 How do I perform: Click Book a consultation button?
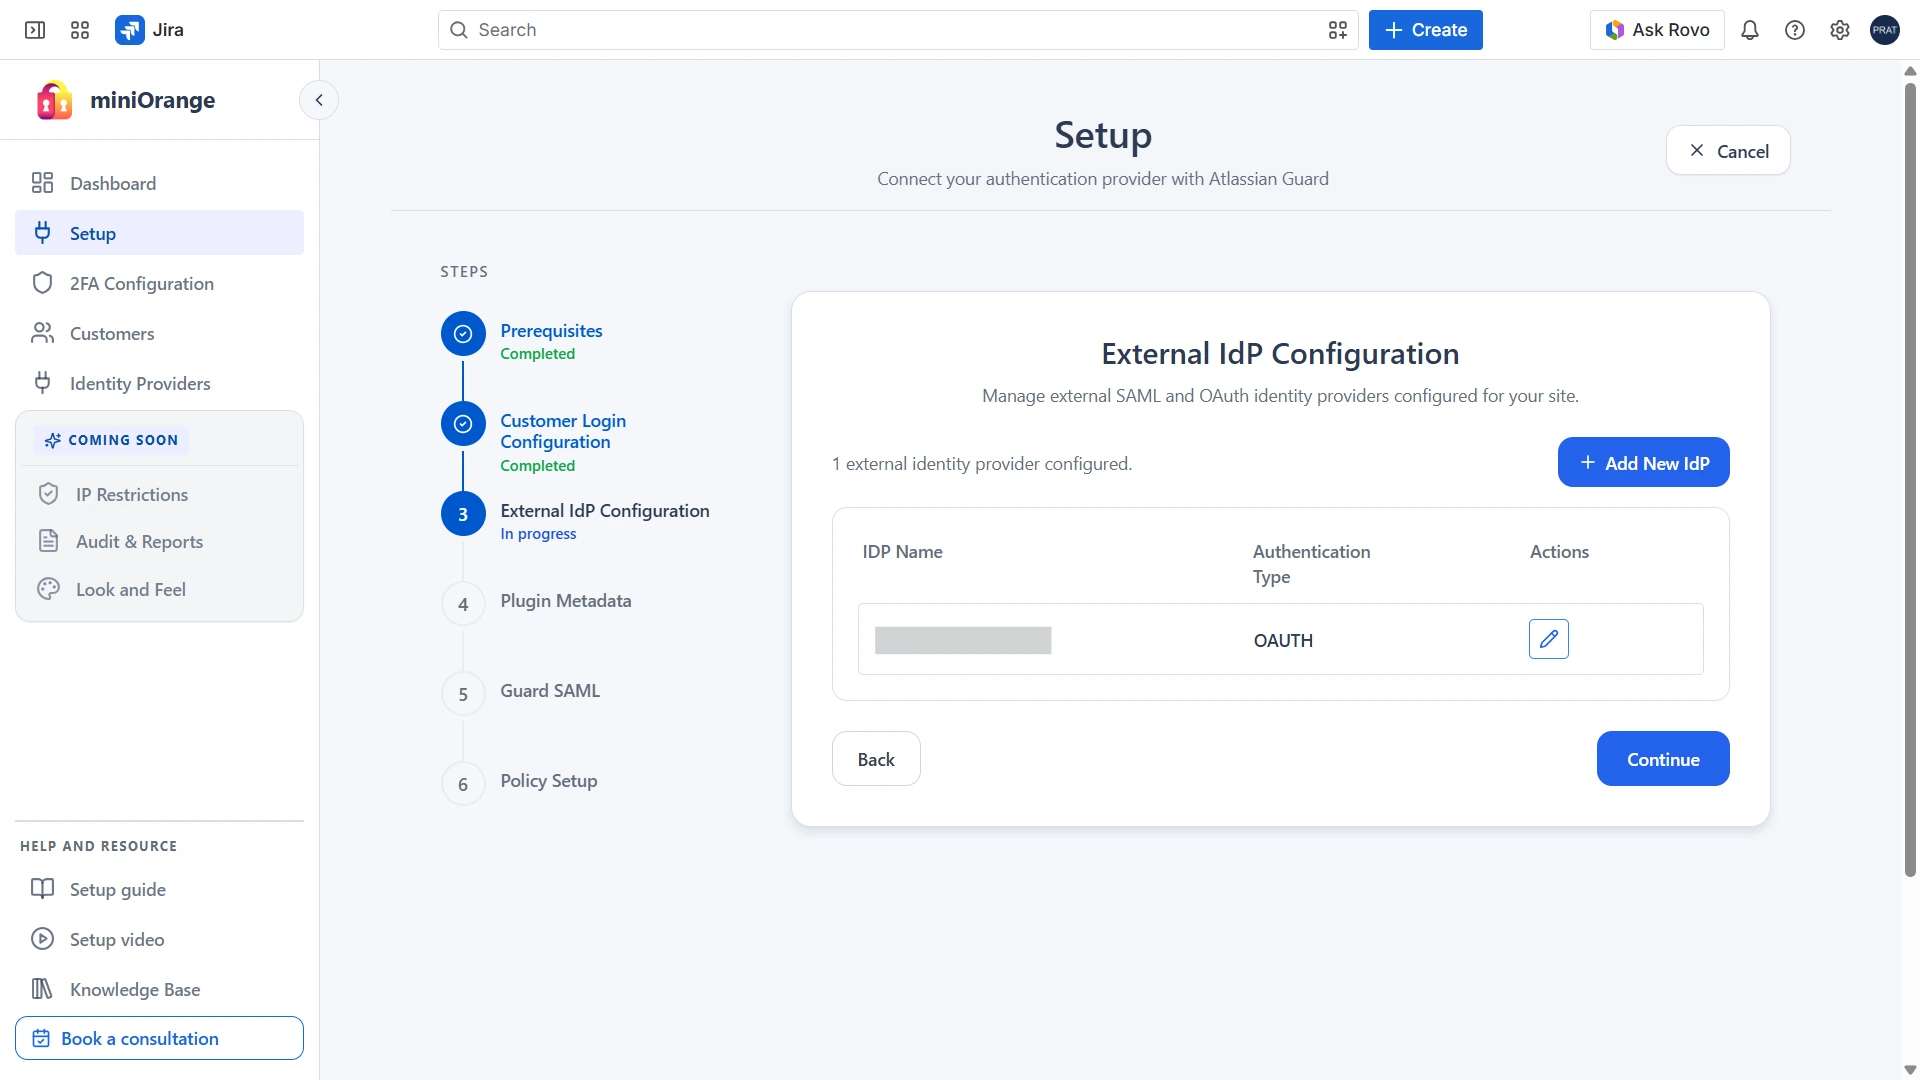tap(159, 1038)
